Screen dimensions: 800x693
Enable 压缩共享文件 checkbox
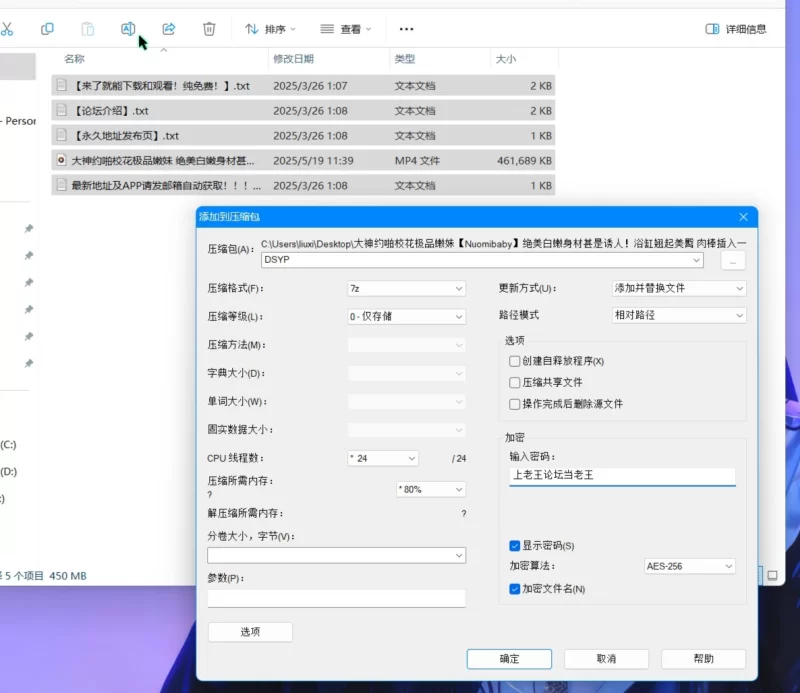click(514, 383)
